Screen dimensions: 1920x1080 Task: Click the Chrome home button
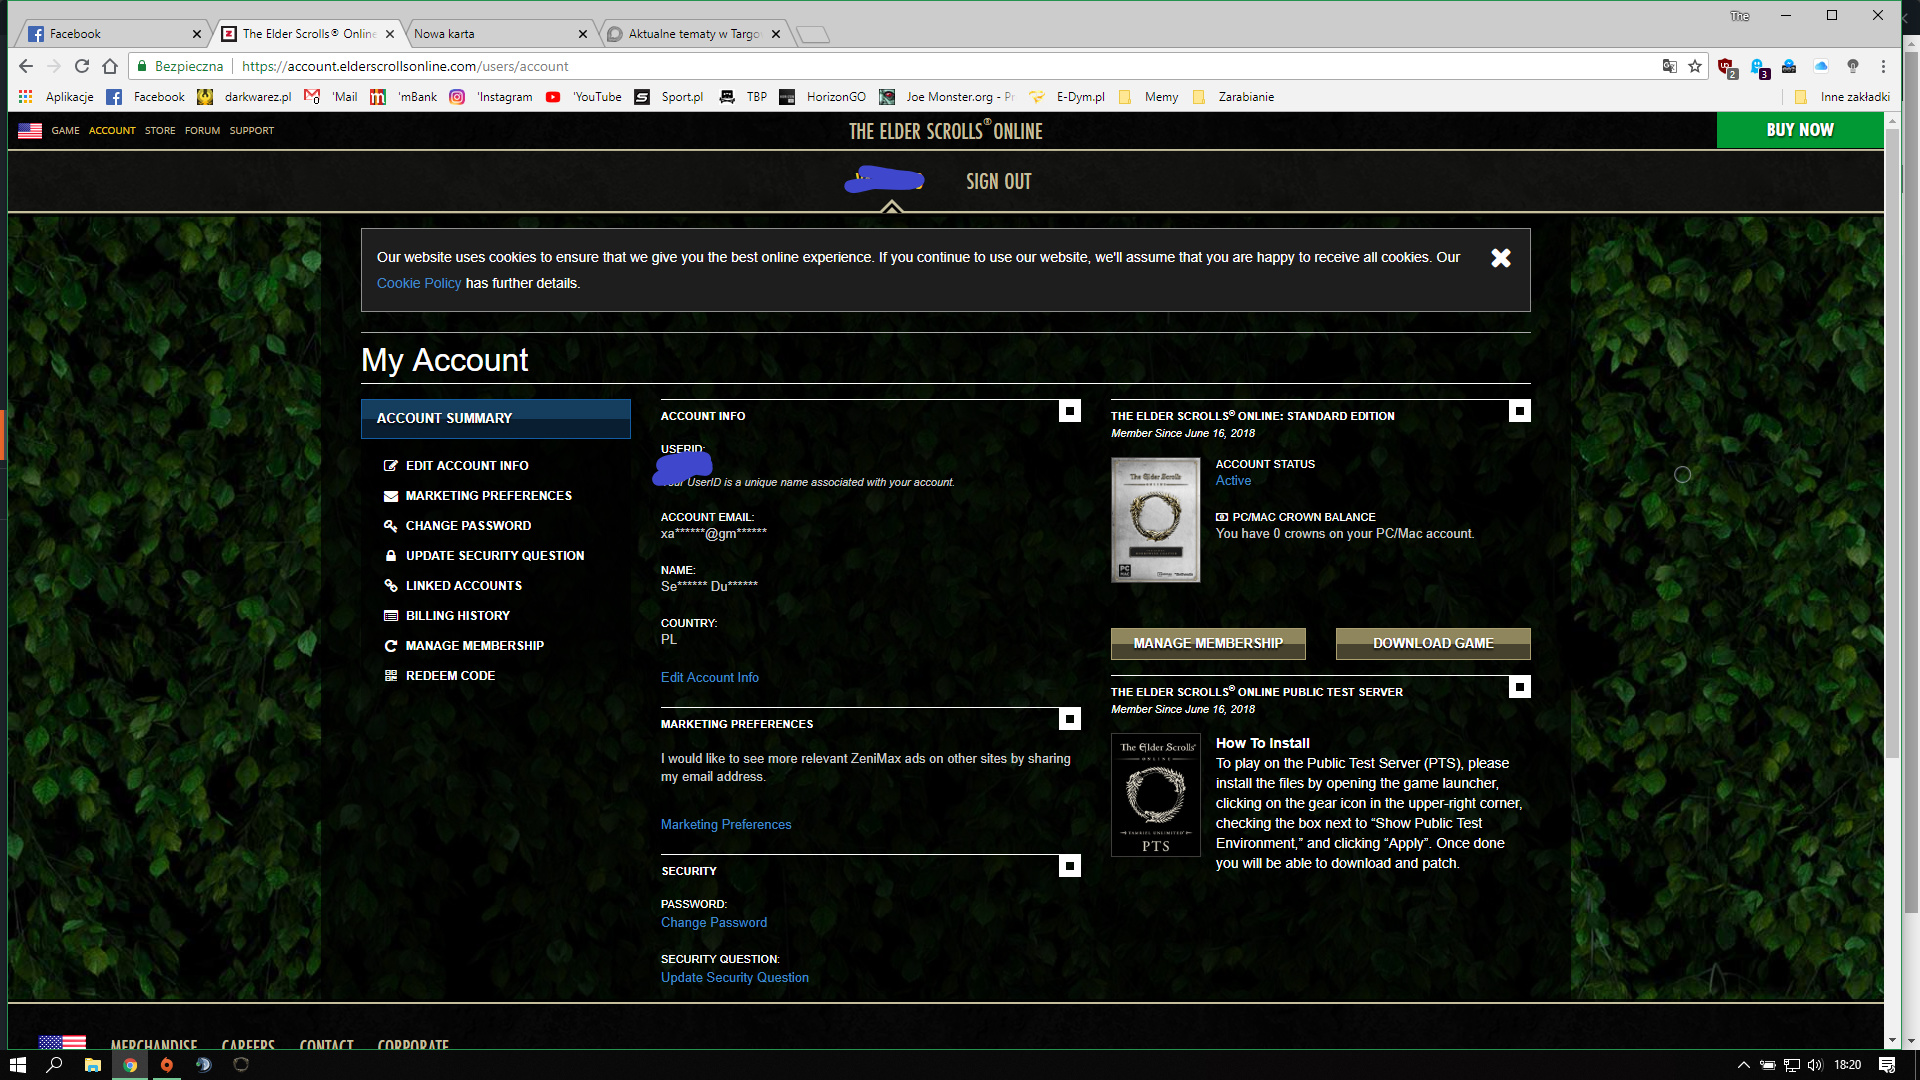point(110,66)
